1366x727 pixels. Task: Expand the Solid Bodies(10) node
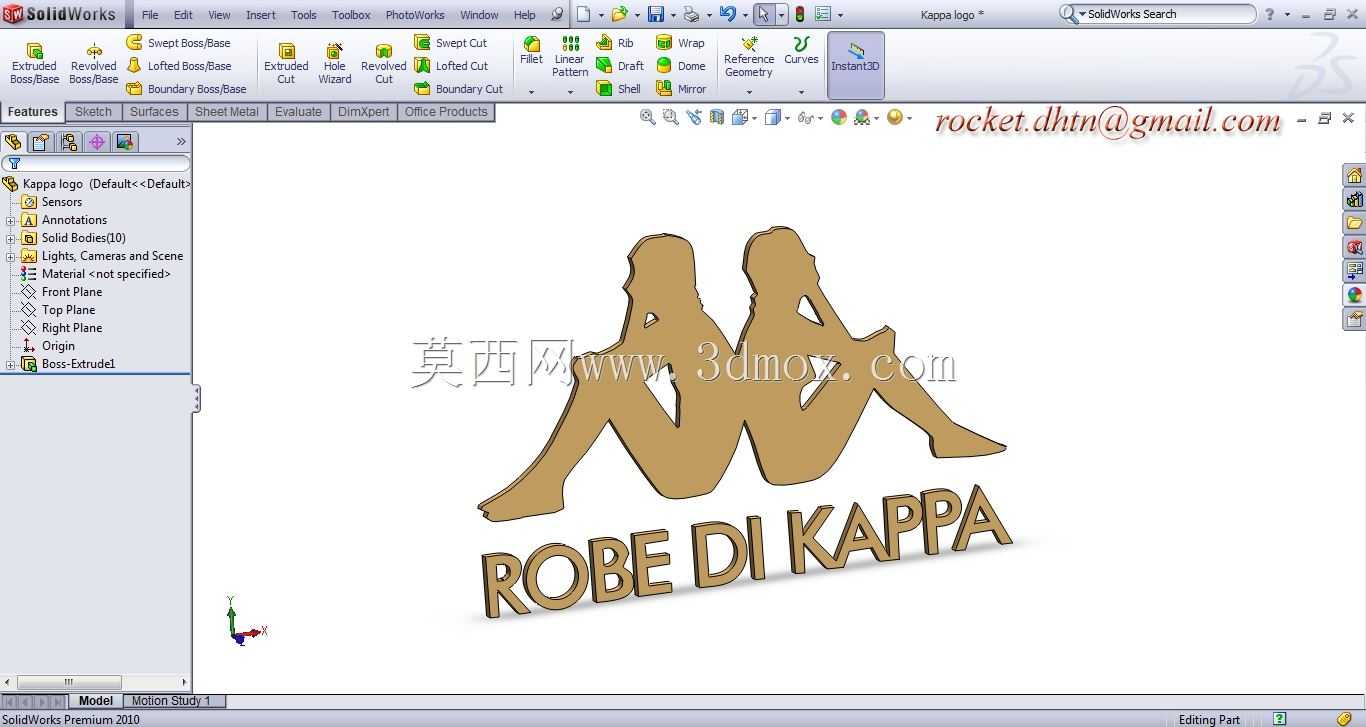(x=11, y=238)
